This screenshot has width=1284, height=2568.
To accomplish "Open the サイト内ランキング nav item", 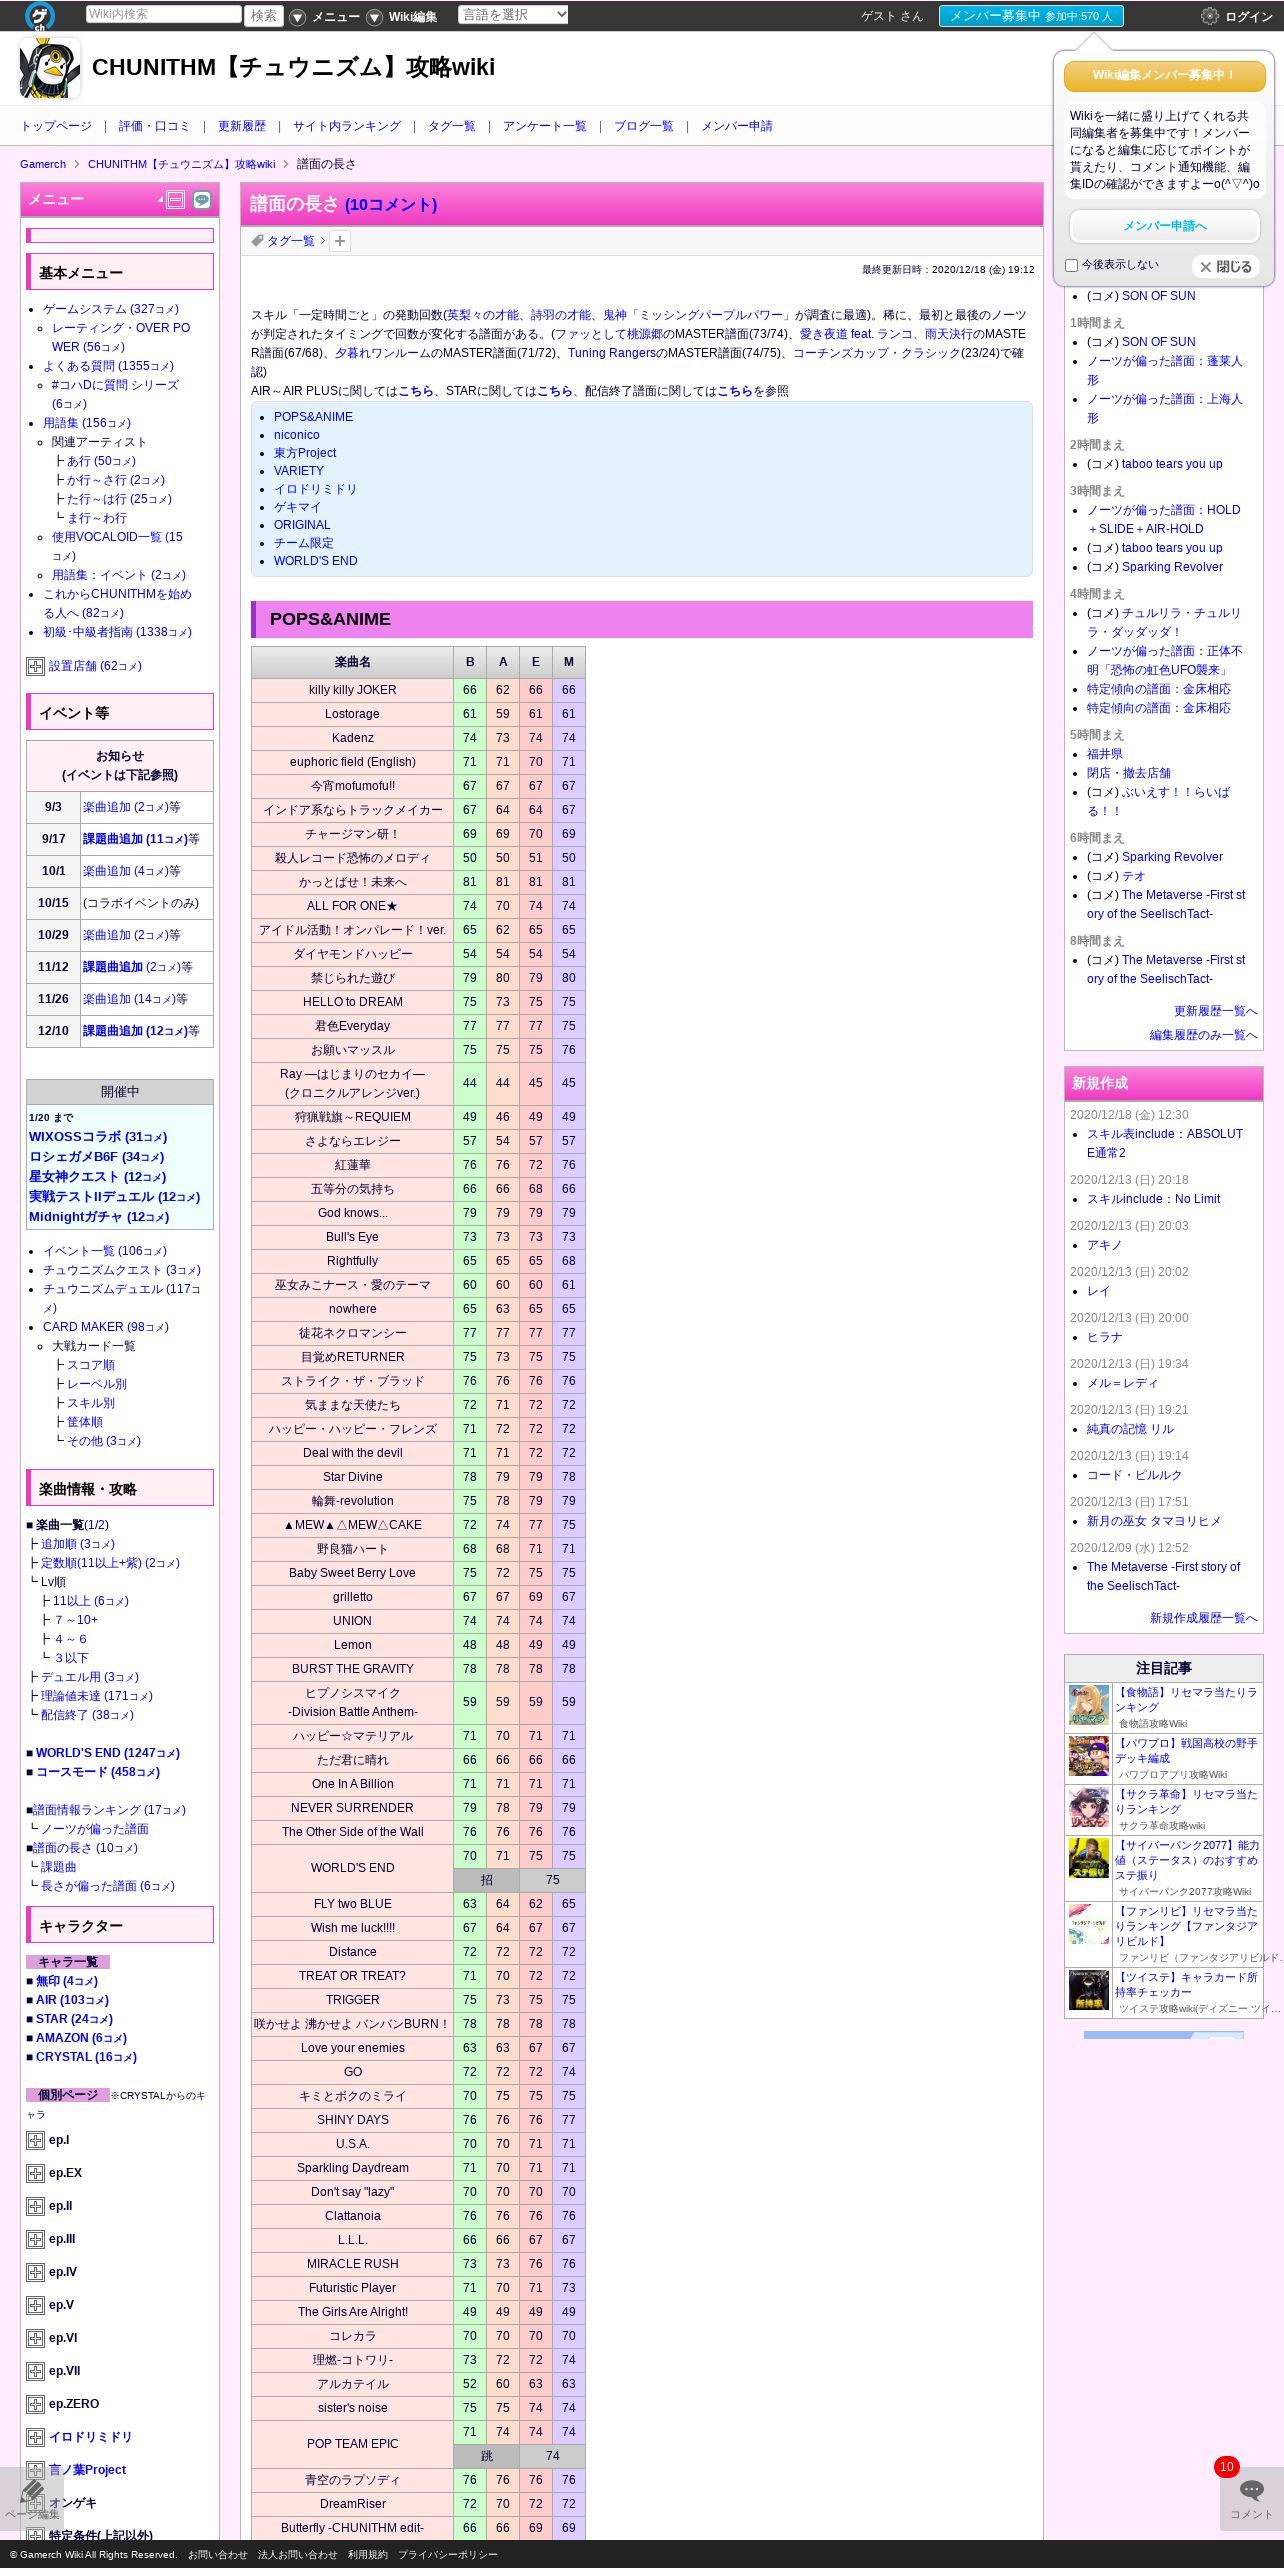I will point(347,126).
